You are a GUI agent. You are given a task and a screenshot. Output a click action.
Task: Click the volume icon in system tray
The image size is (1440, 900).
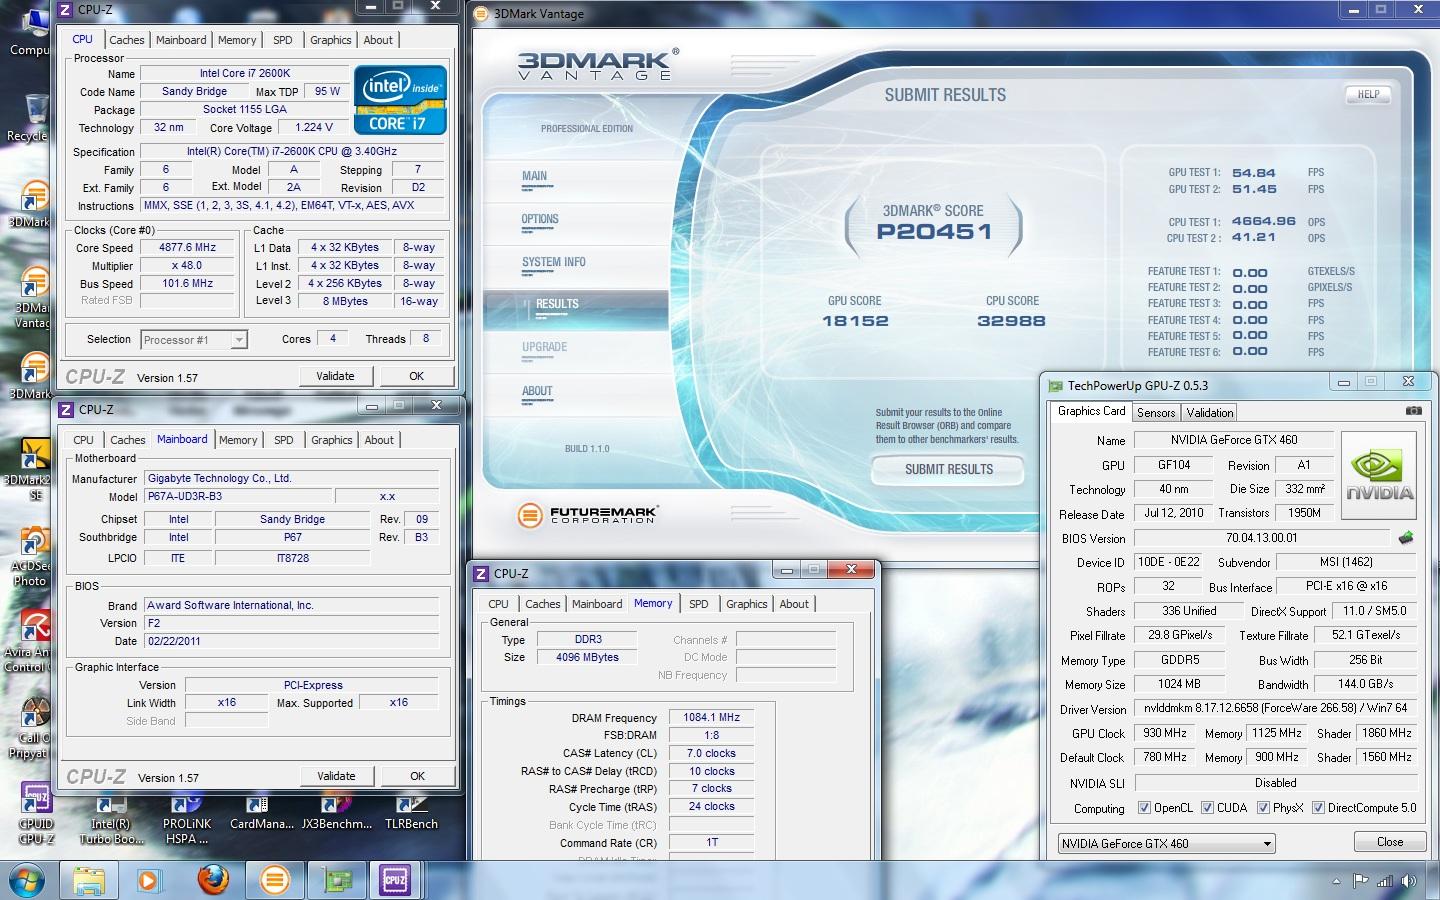click(x=1409, y=881)
